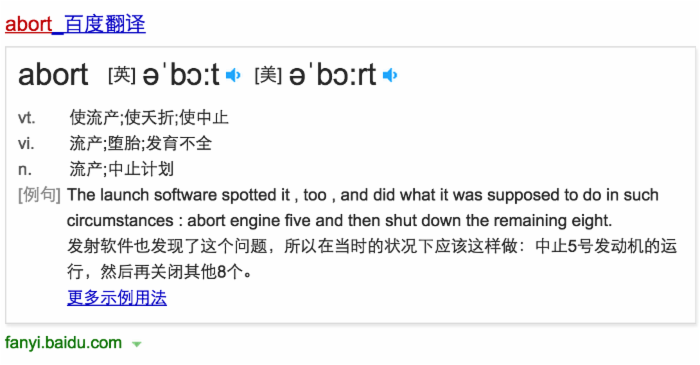The height and width of the screenshot is (365, 700).
Task: Open the abort_百度翻译 title link
Action: click(75, 24)
